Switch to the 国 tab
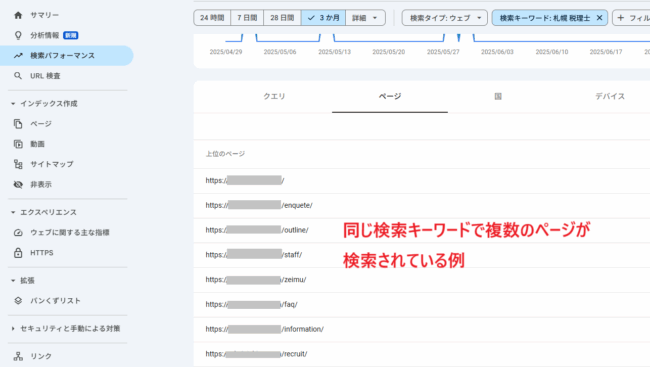Viewport: 650px width, 367px height. (498, 97)
